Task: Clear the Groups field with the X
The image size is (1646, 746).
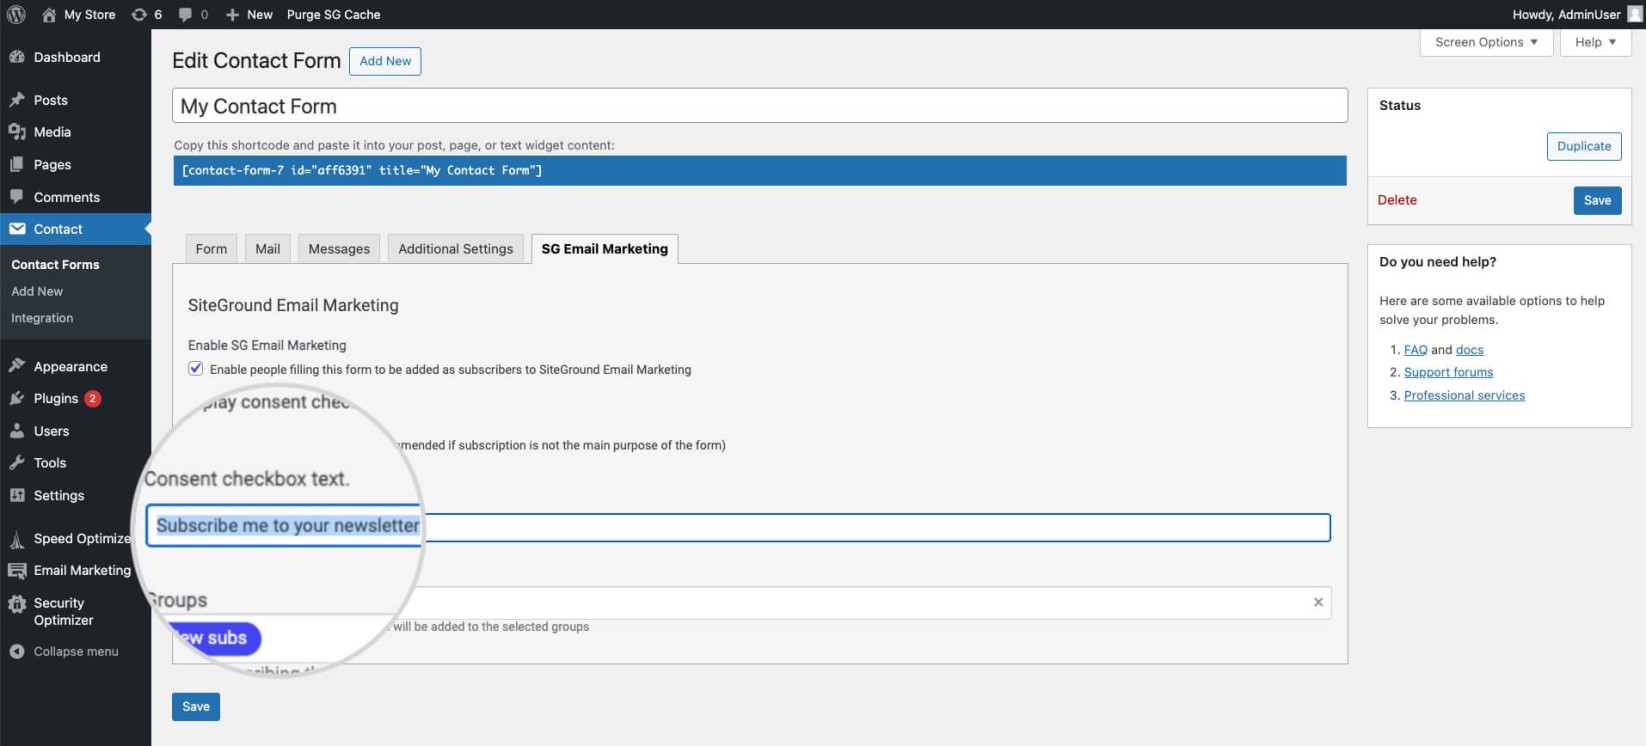Action: click(x=1318, y=602)
